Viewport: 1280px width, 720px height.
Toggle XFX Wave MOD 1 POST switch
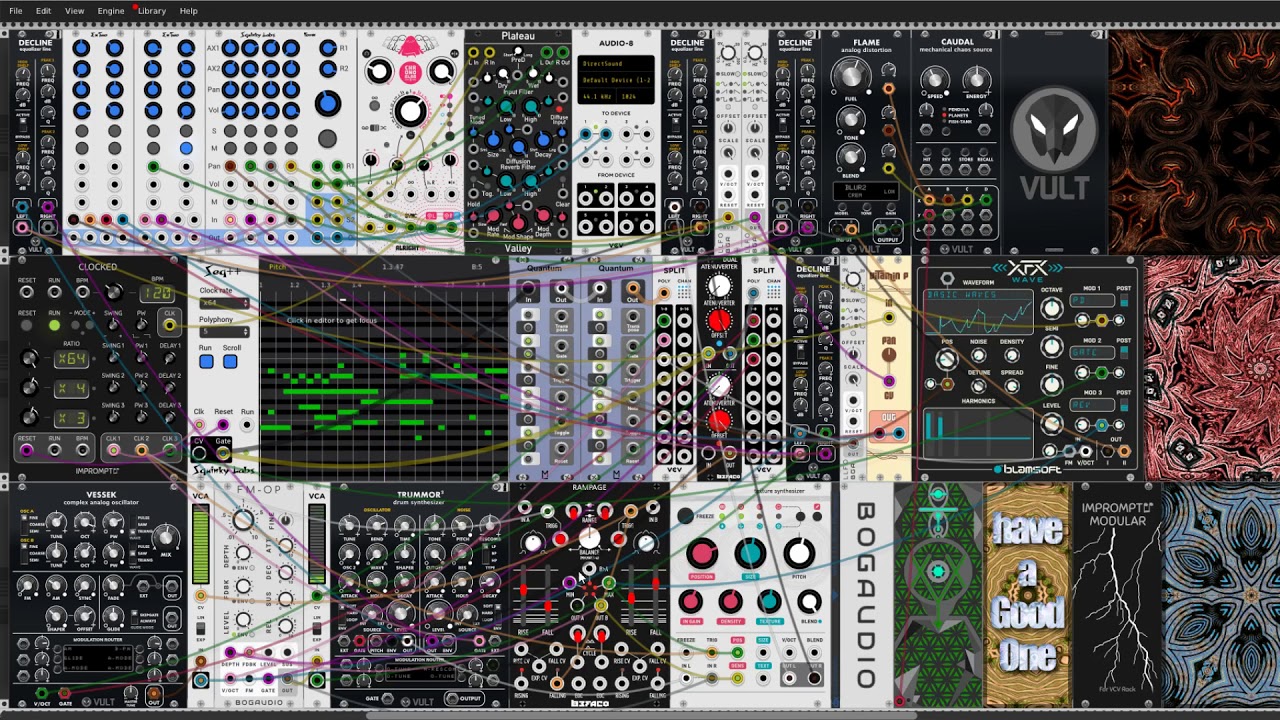[1124, 300]
